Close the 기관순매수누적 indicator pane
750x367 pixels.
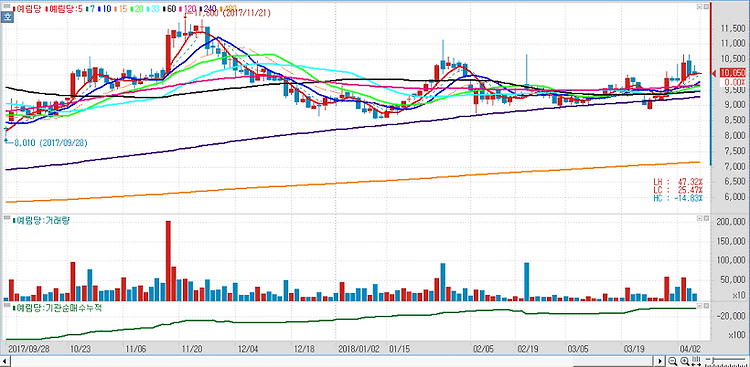(x=706, y=305)
